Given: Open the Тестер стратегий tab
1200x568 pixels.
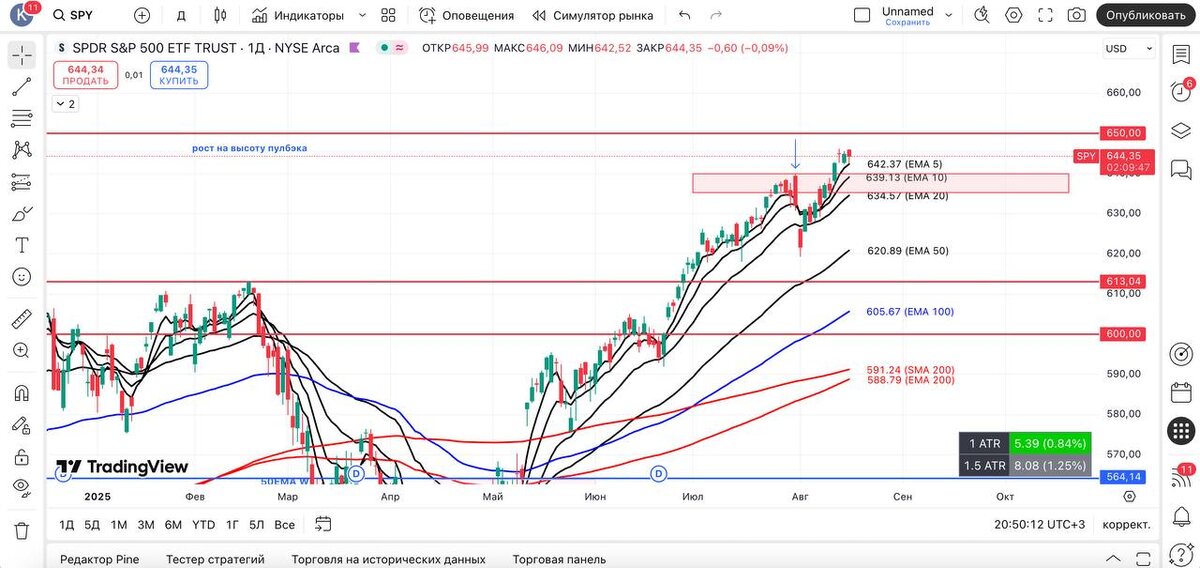Looking at the screenshot, I should tap(215, 559).
